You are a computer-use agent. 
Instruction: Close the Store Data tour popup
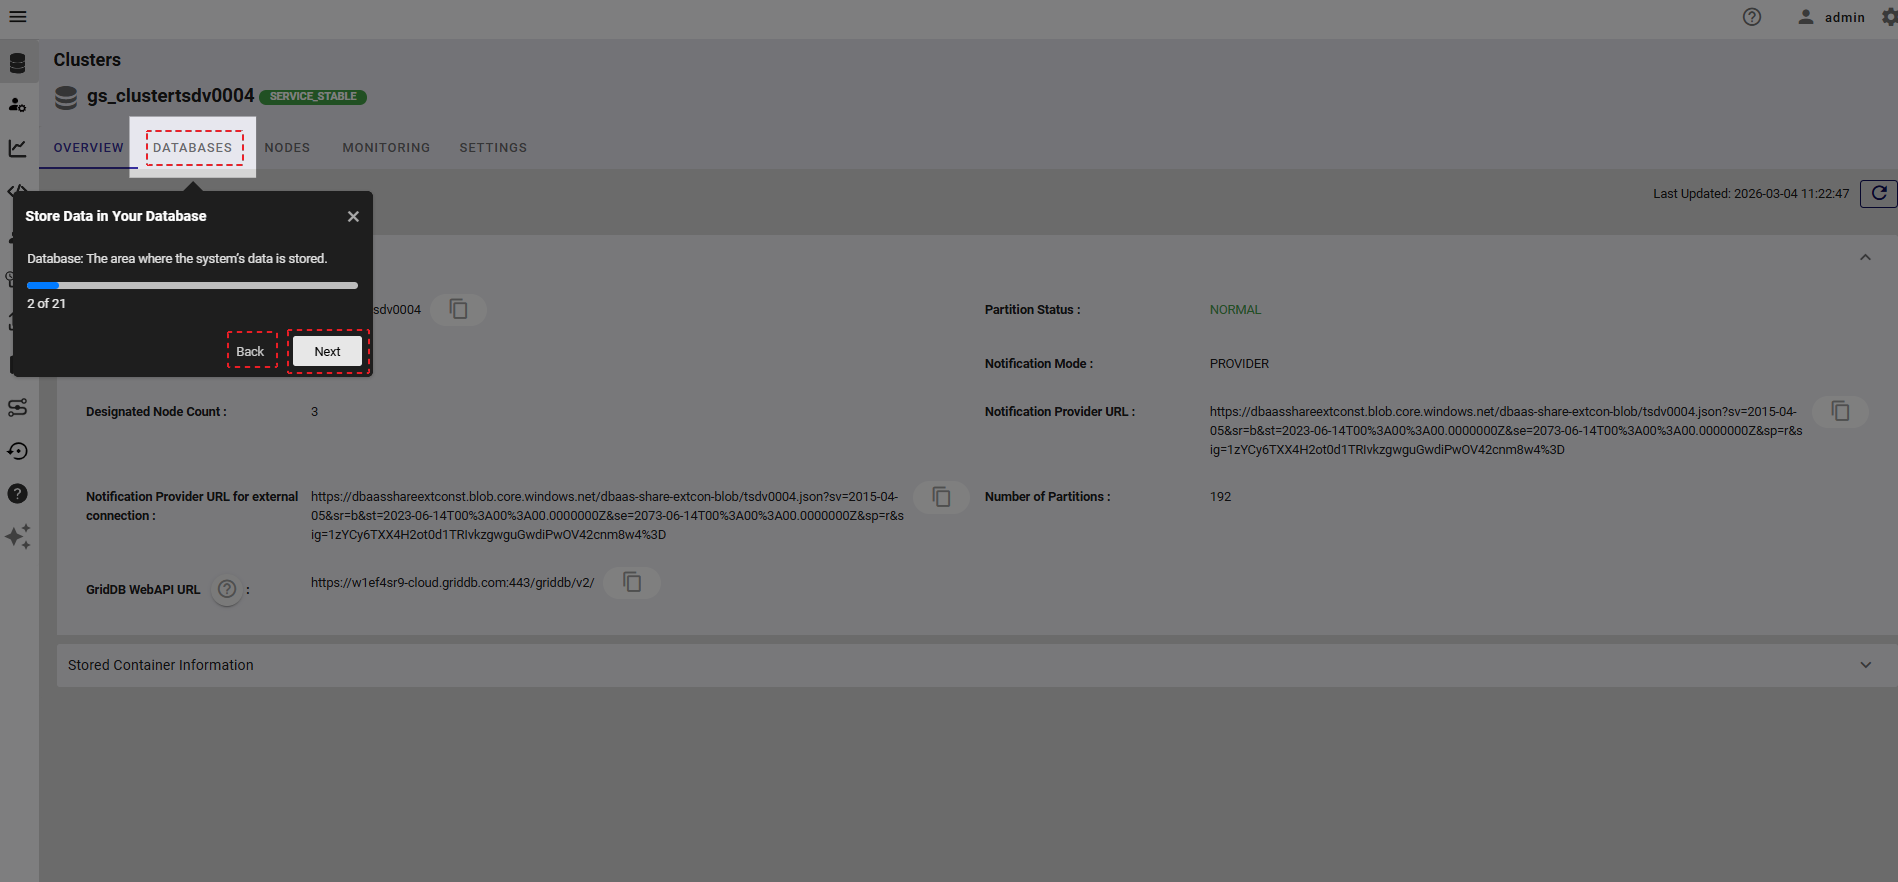(x=353, y=216)
